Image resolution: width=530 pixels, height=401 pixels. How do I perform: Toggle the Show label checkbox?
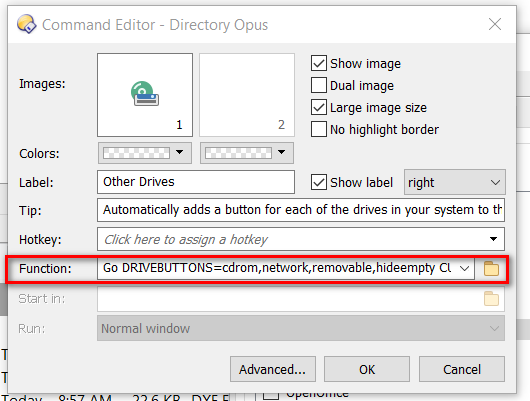tap(319, 182)
